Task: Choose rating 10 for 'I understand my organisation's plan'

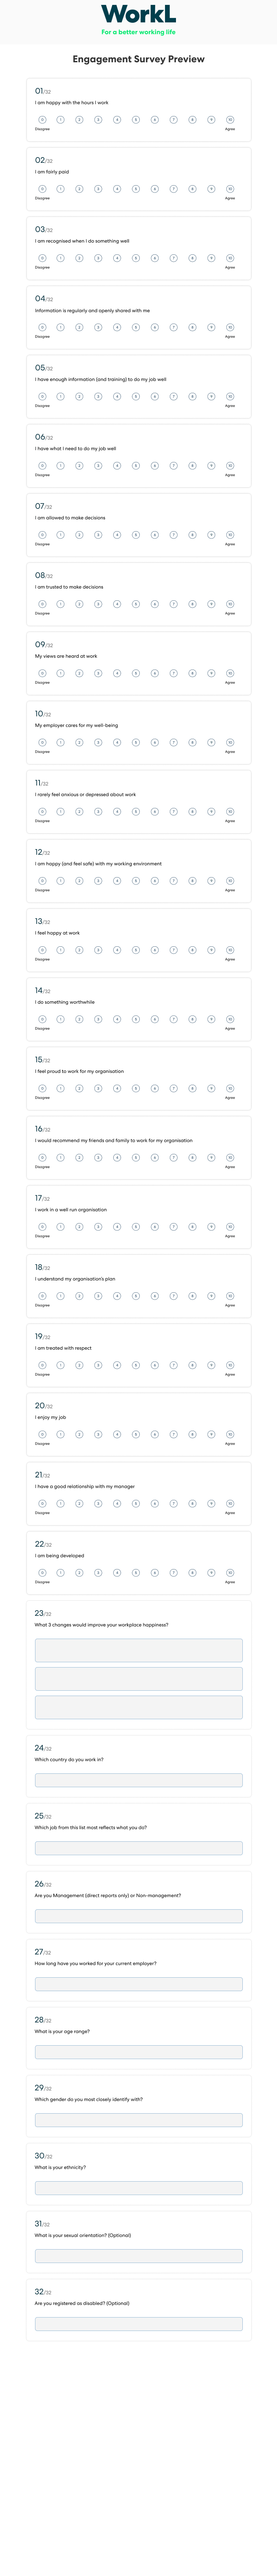Action: pyautogui.click(x=230, y=1296)
